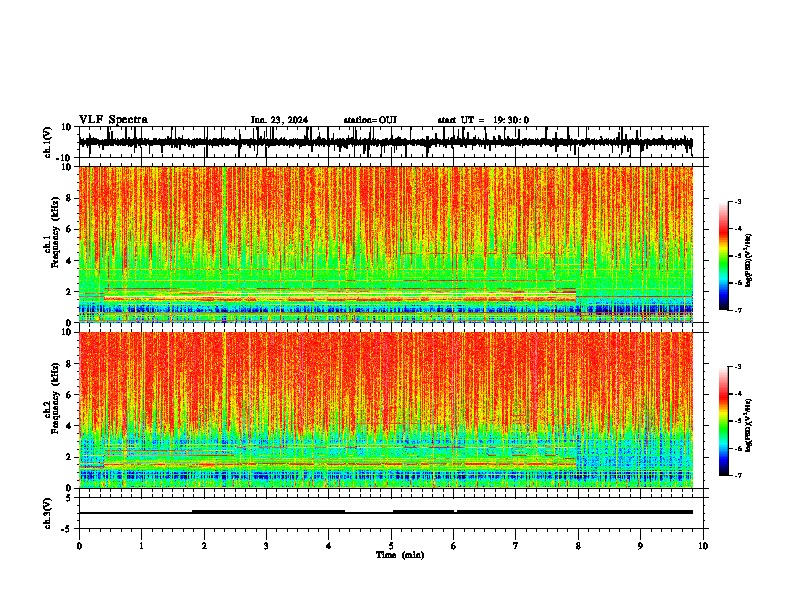792x612 pixels.
Task: Click the ch.1 spectrogram color scale bar
Action: coord(723,256)
